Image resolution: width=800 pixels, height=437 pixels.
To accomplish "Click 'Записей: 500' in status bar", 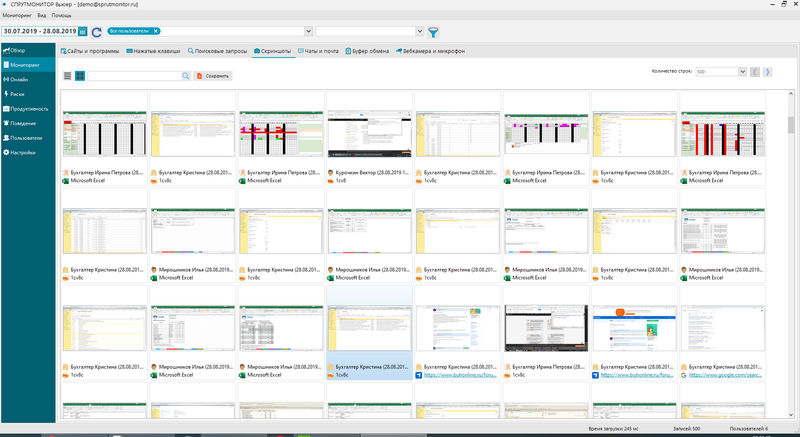I will pyautogui.click(x=687, y=429).
